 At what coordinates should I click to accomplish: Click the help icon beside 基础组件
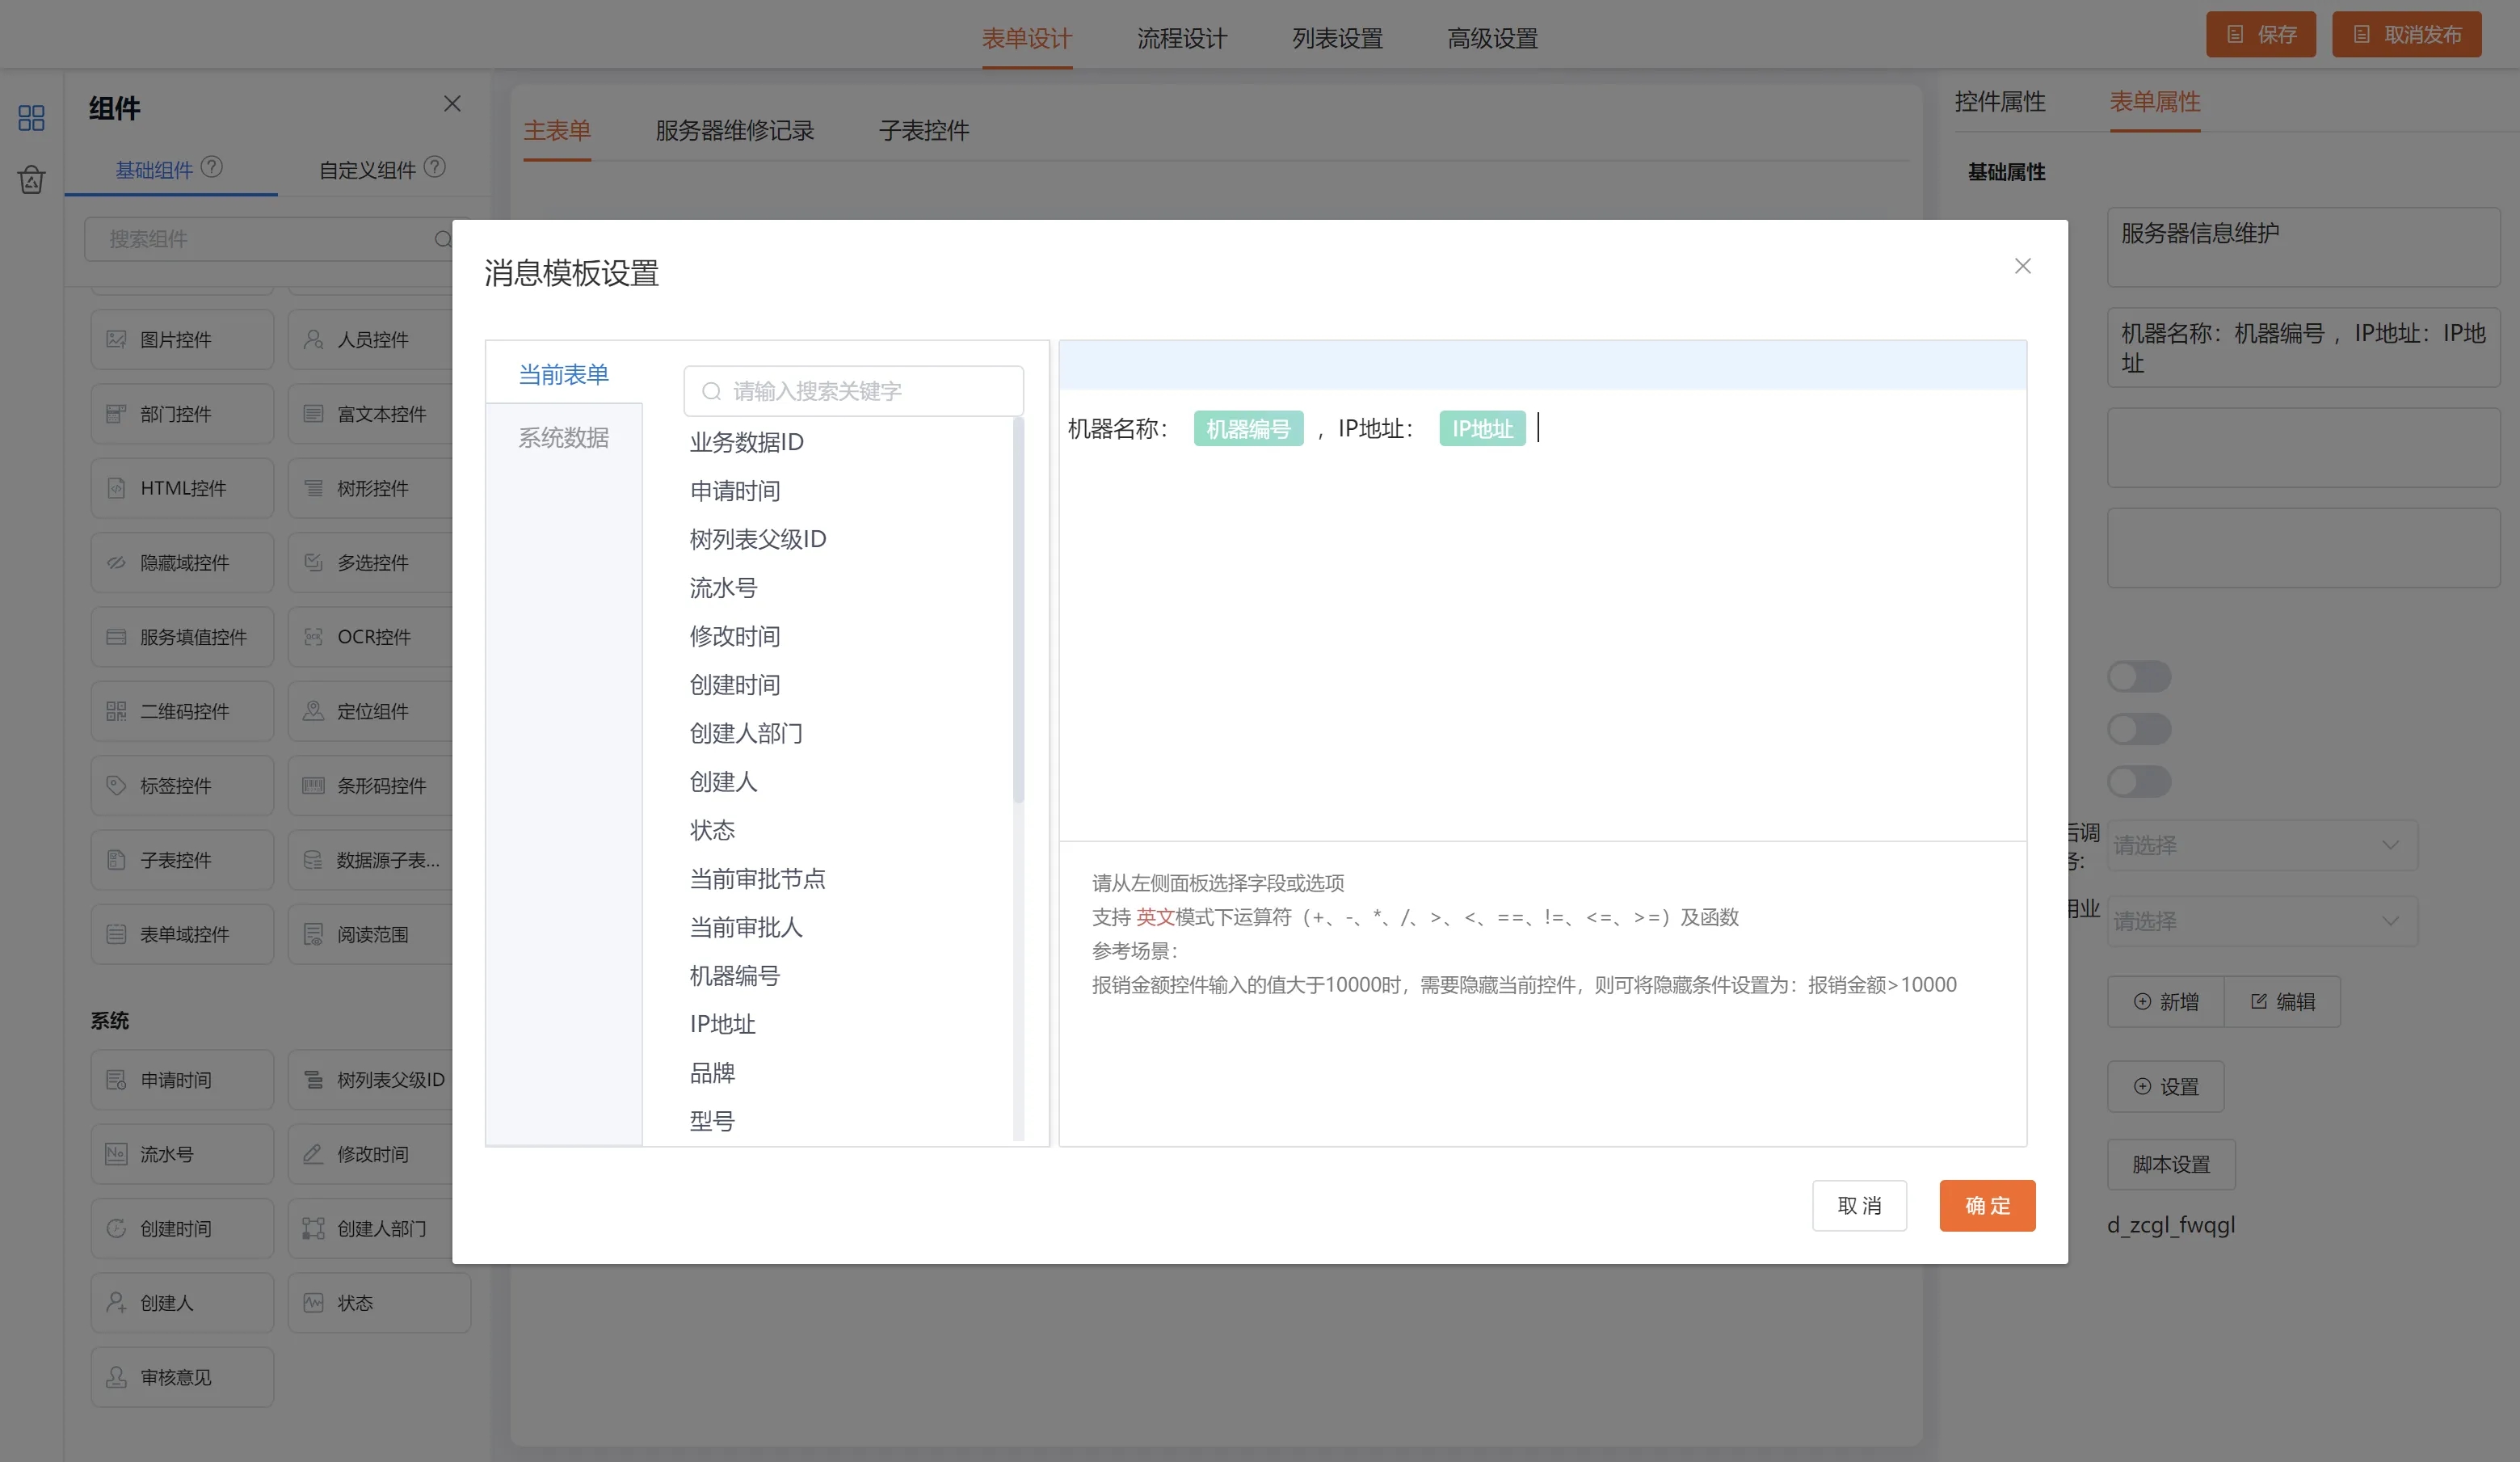[x=212, y=167]
